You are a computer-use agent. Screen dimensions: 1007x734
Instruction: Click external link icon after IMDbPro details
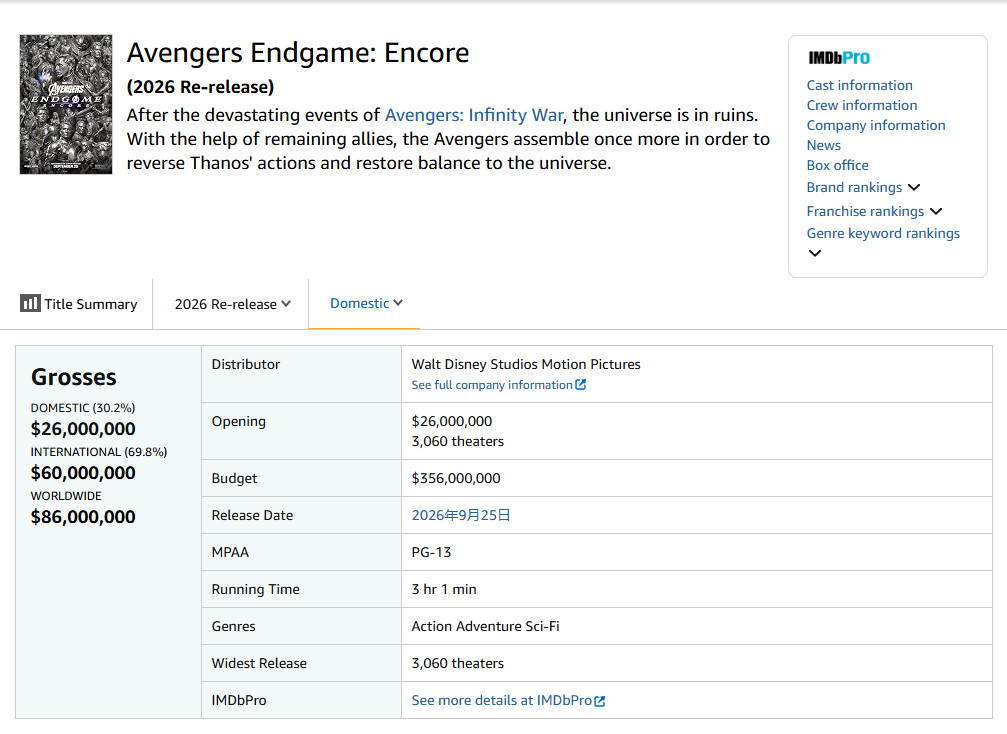600,701
